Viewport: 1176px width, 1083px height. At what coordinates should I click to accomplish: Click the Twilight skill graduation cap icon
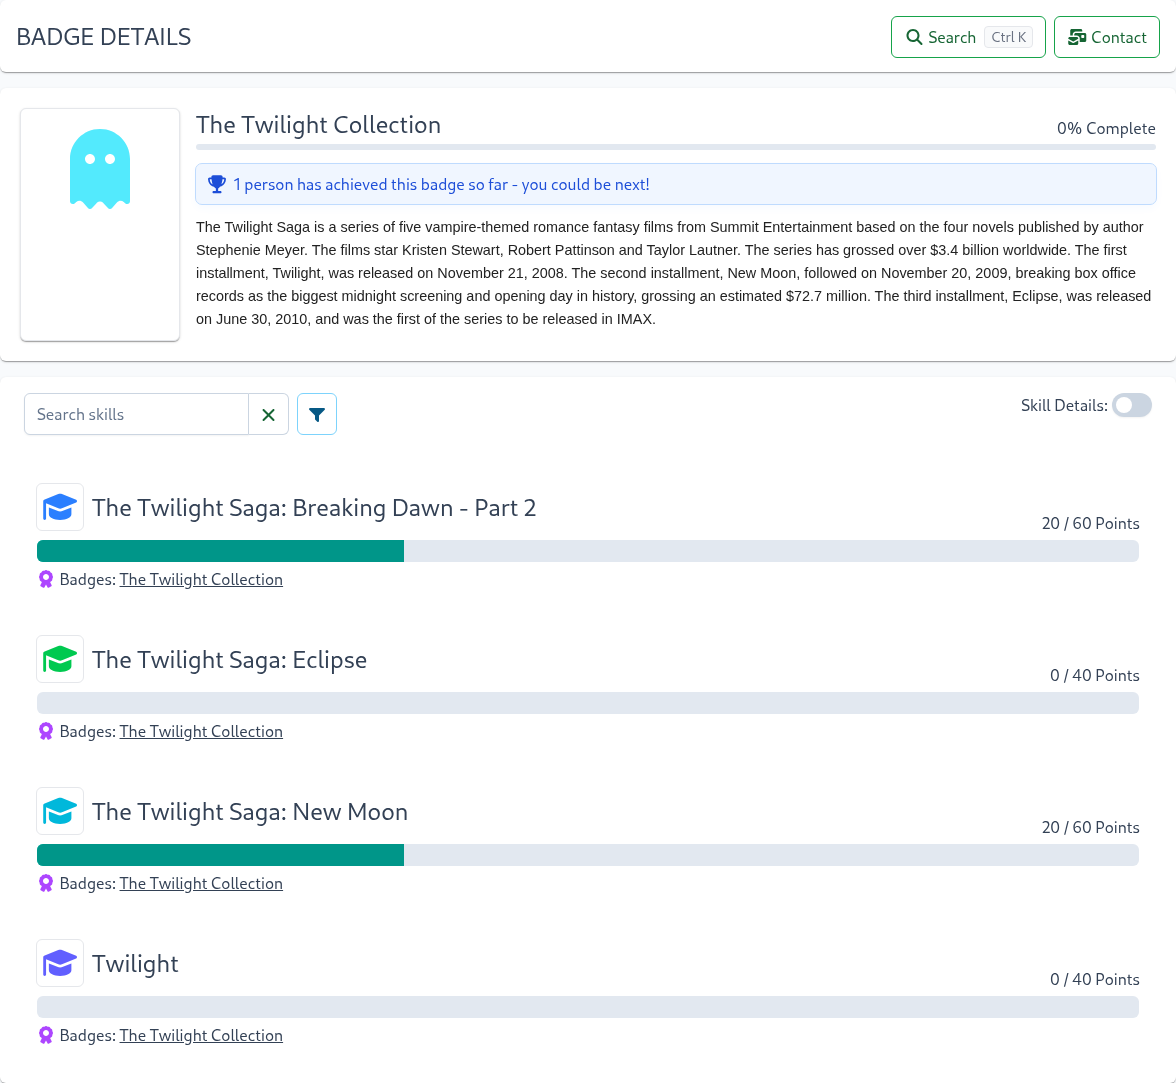pos(60,963)
